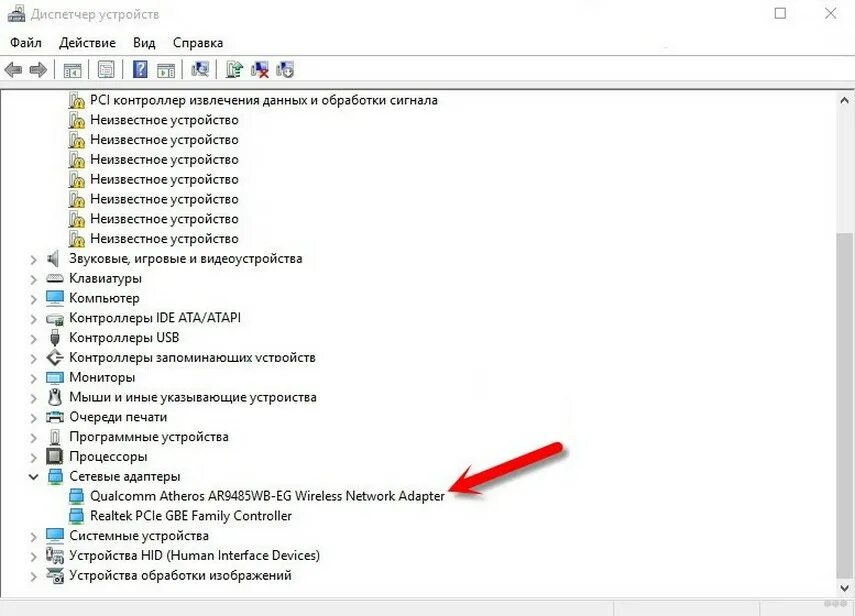Screen dimensions: 855x616
Task: Expand the Контроллеры USB node
Action: coord(34,339)
